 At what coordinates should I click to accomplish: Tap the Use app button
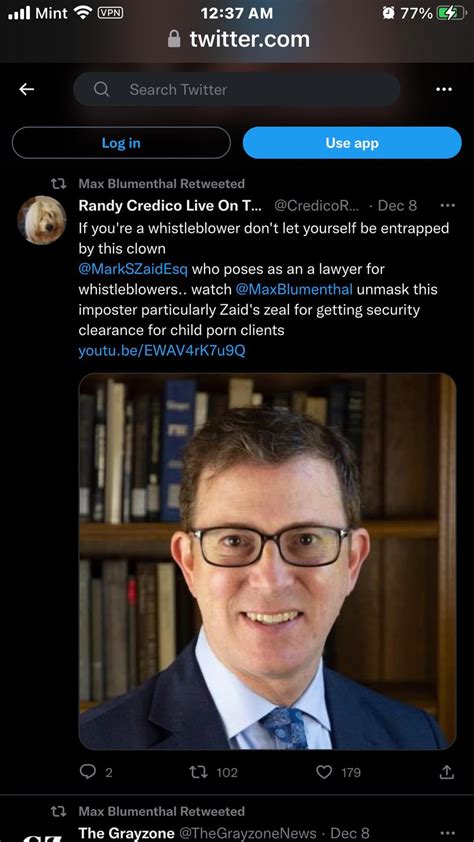[352, 143]
